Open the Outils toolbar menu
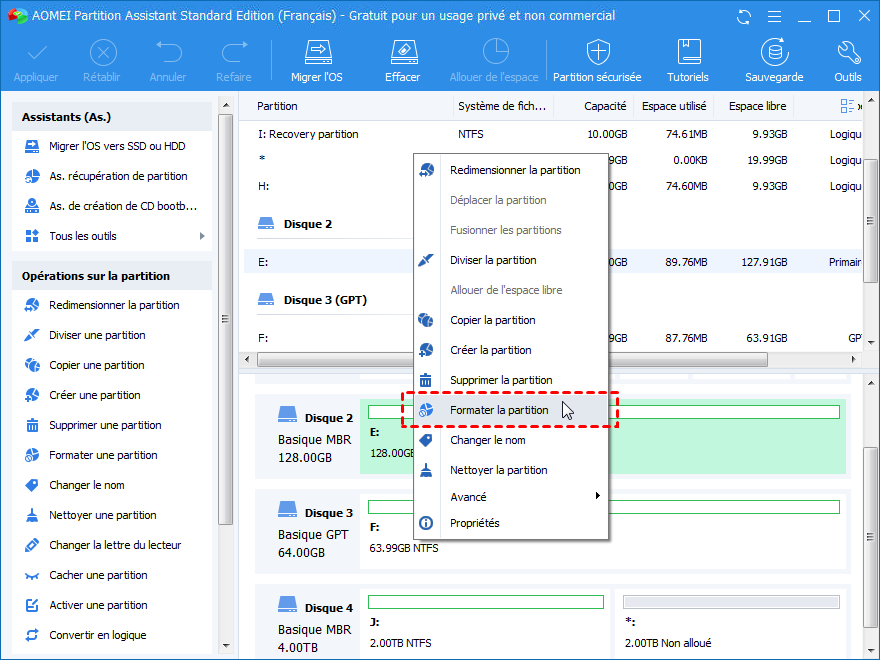This screenshot has width=880, height=660. click(847, 61)
